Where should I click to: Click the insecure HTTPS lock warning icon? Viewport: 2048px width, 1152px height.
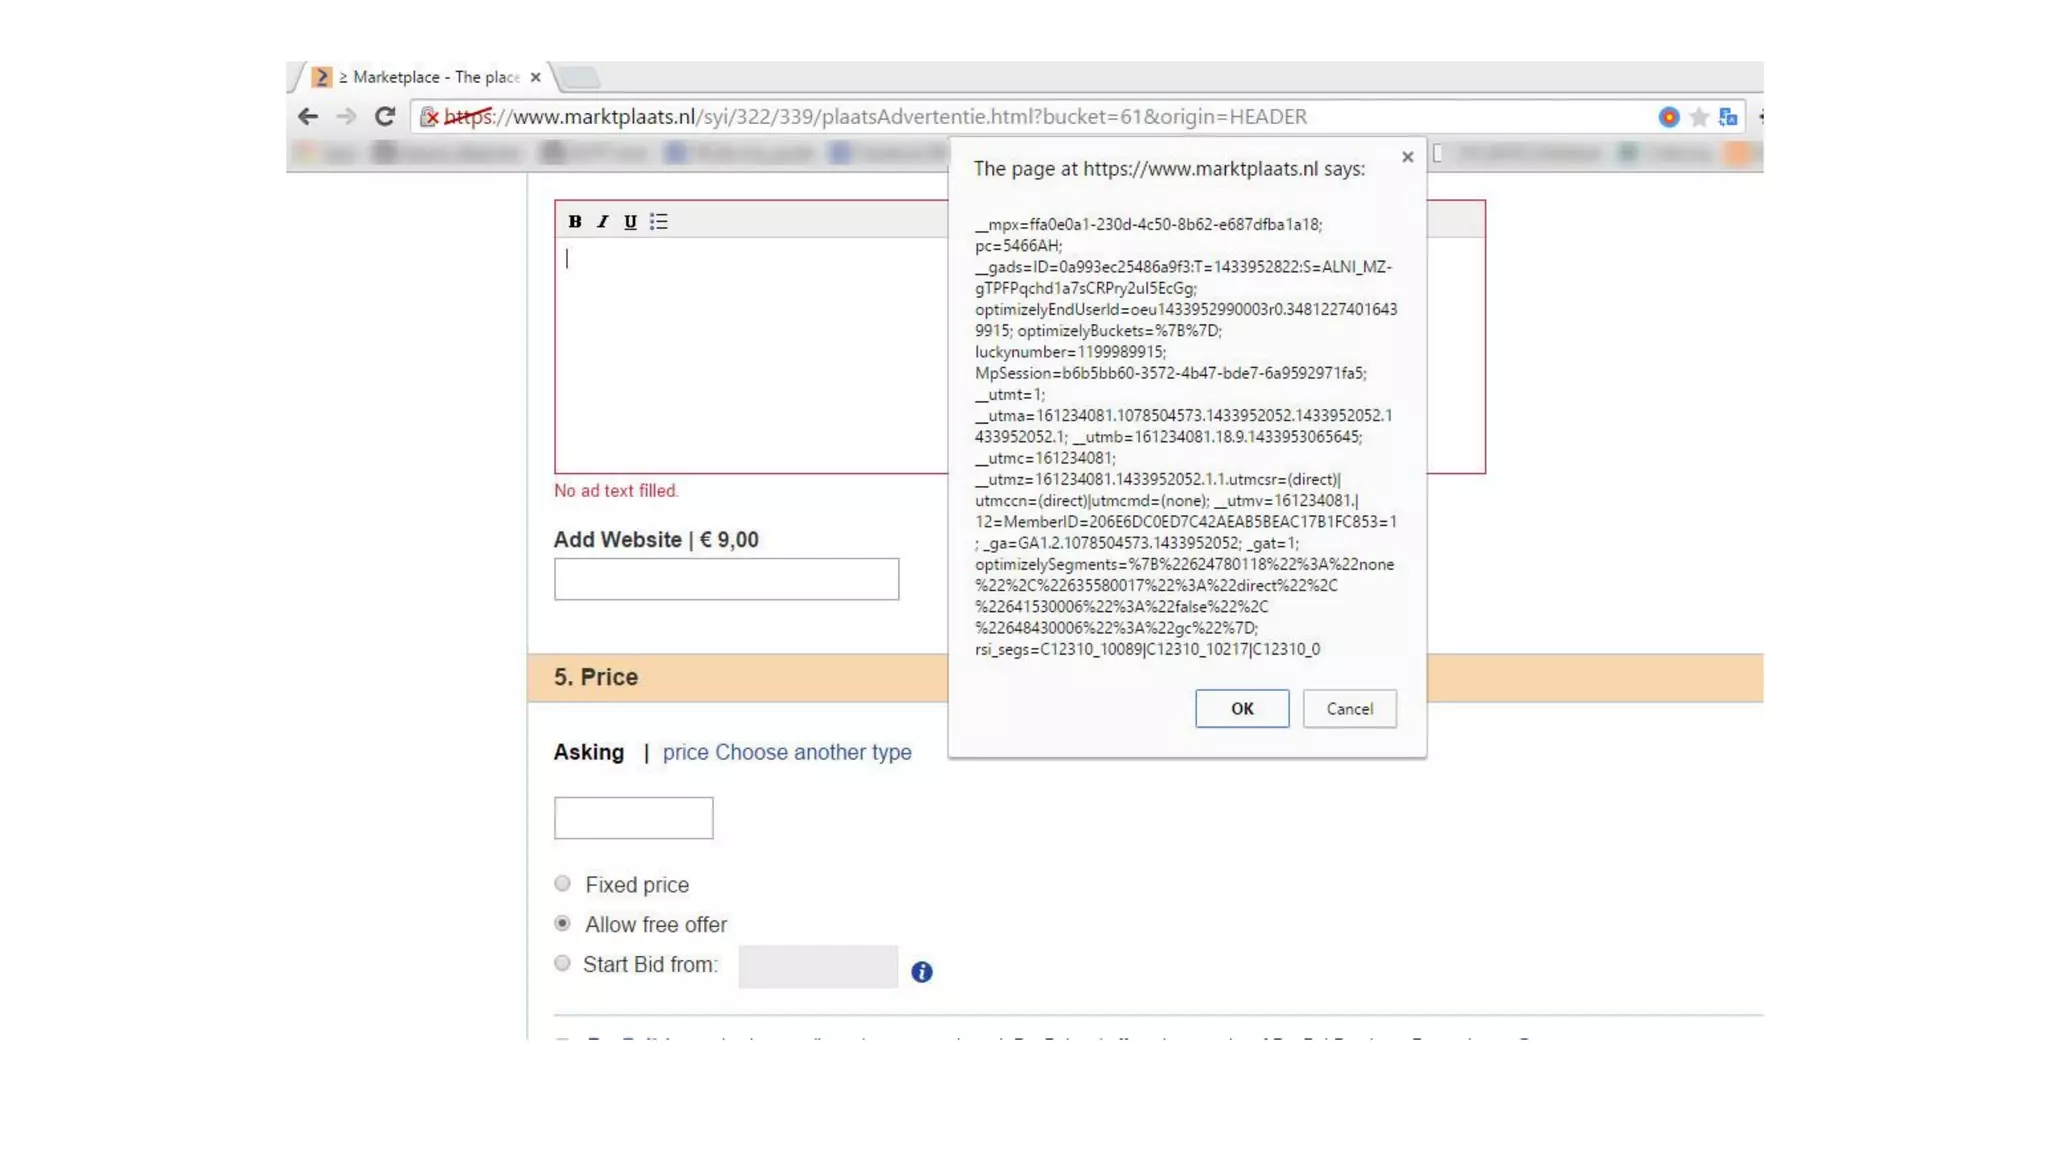tap(429, 117)
